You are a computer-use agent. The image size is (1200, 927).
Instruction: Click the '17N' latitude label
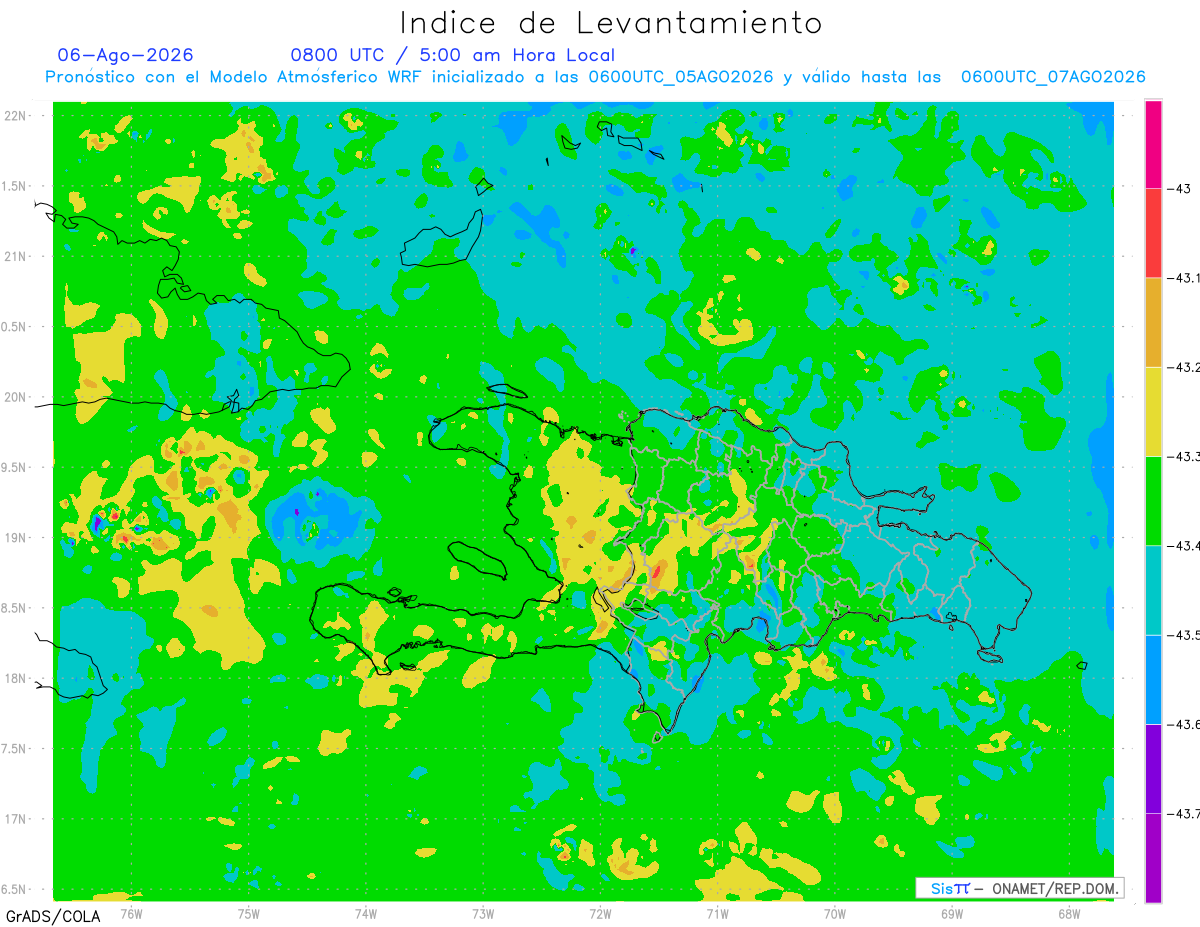16,819
